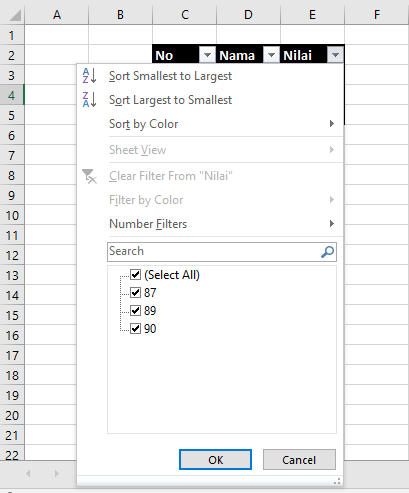Grab the filter menu resize grip
Image resolution: width=409 pixels, height=493 pixels.
click(337, 481)
